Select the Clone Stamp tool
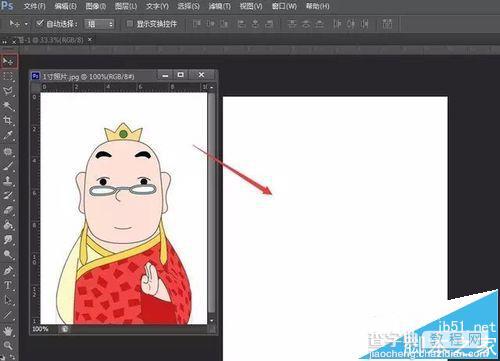Image resolution: width=500 pixels, height=361 pixels. [x=8, y=181]
